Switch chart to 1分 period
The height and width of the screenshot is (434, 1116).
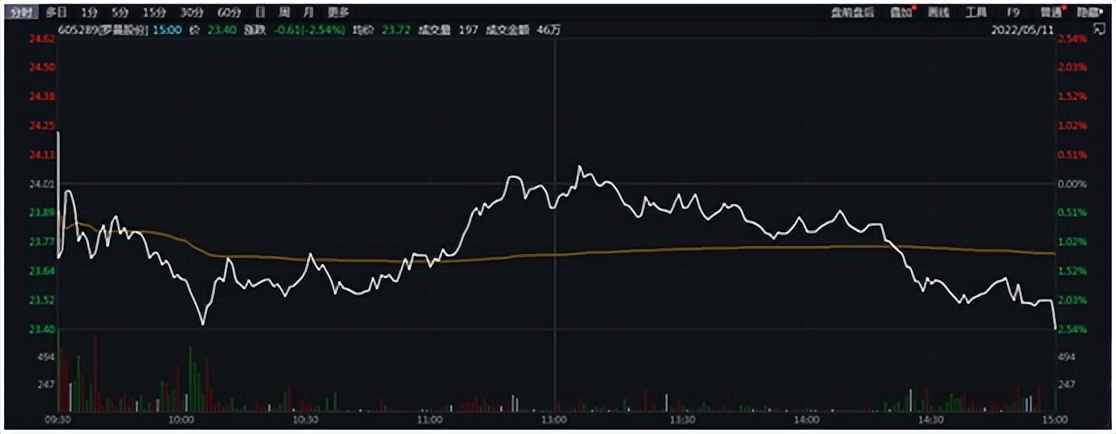click(x=90, y=12)
